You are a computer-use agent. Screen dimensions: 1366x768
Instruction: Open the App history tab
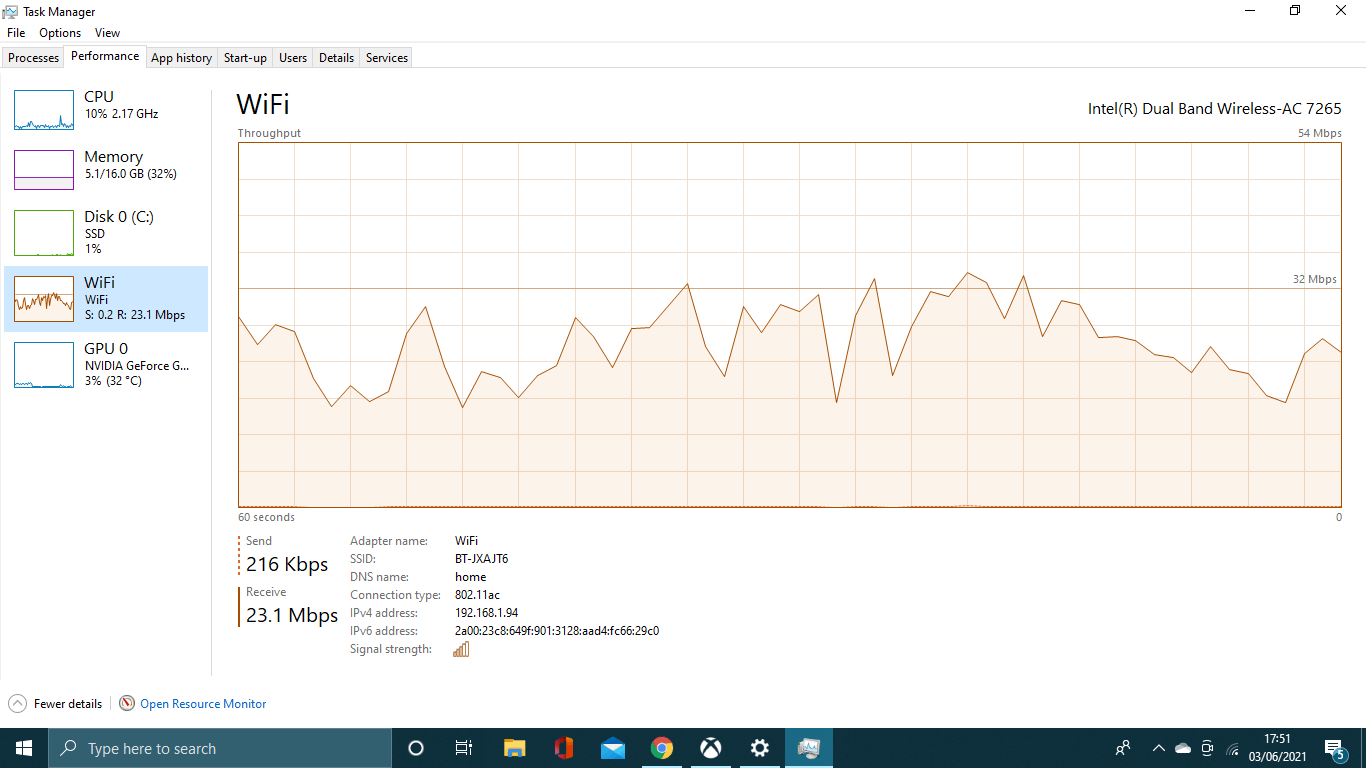181,57
